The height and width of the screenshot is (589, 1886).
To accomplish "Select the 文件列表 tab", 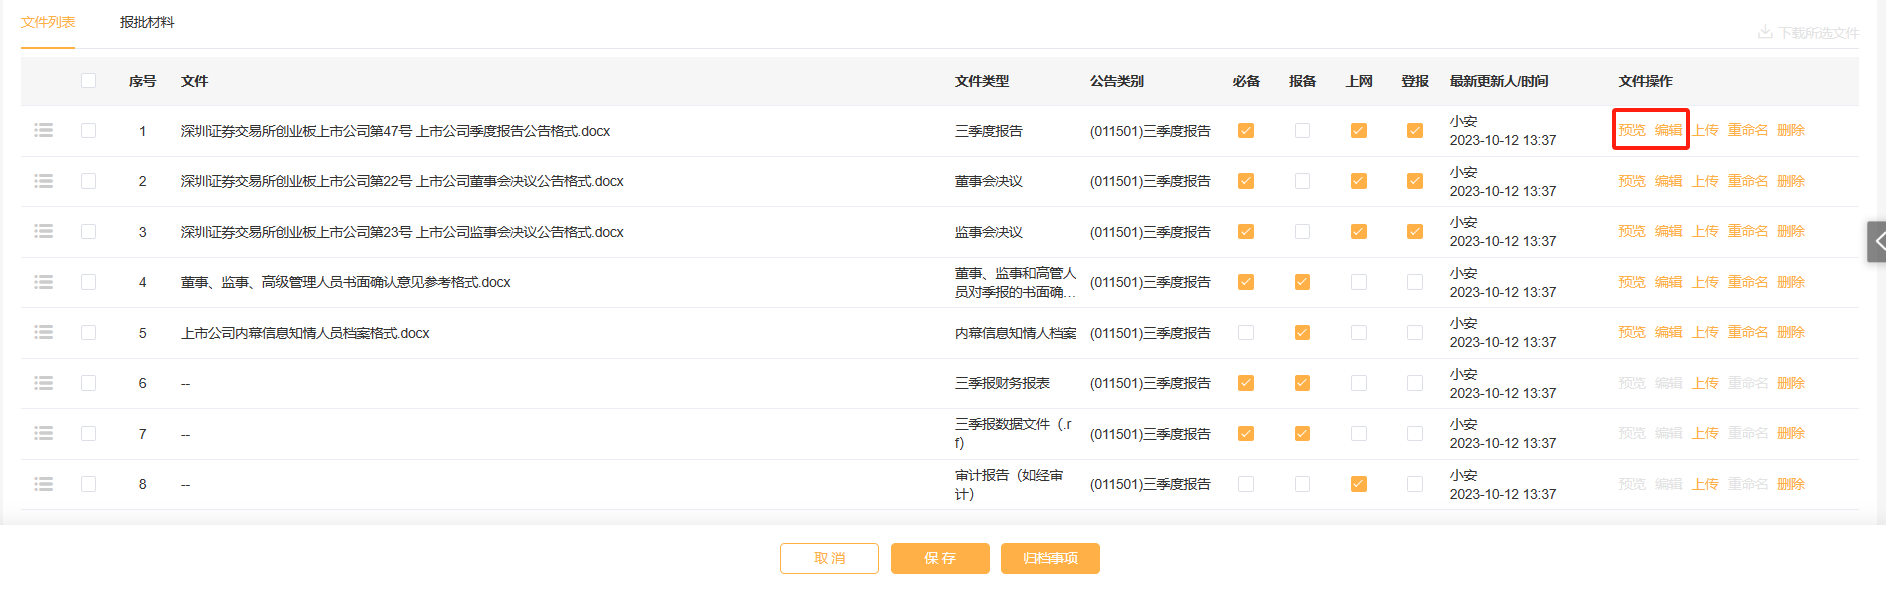I will [48, 22].
